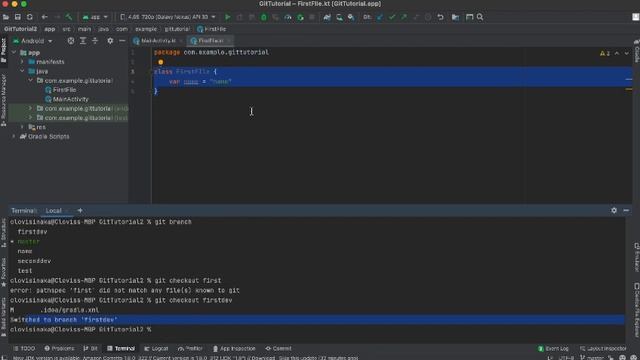This screenshot has width=640, height=360.
Task: Open the TODO tool window
Action: click(x=24, y=349)
